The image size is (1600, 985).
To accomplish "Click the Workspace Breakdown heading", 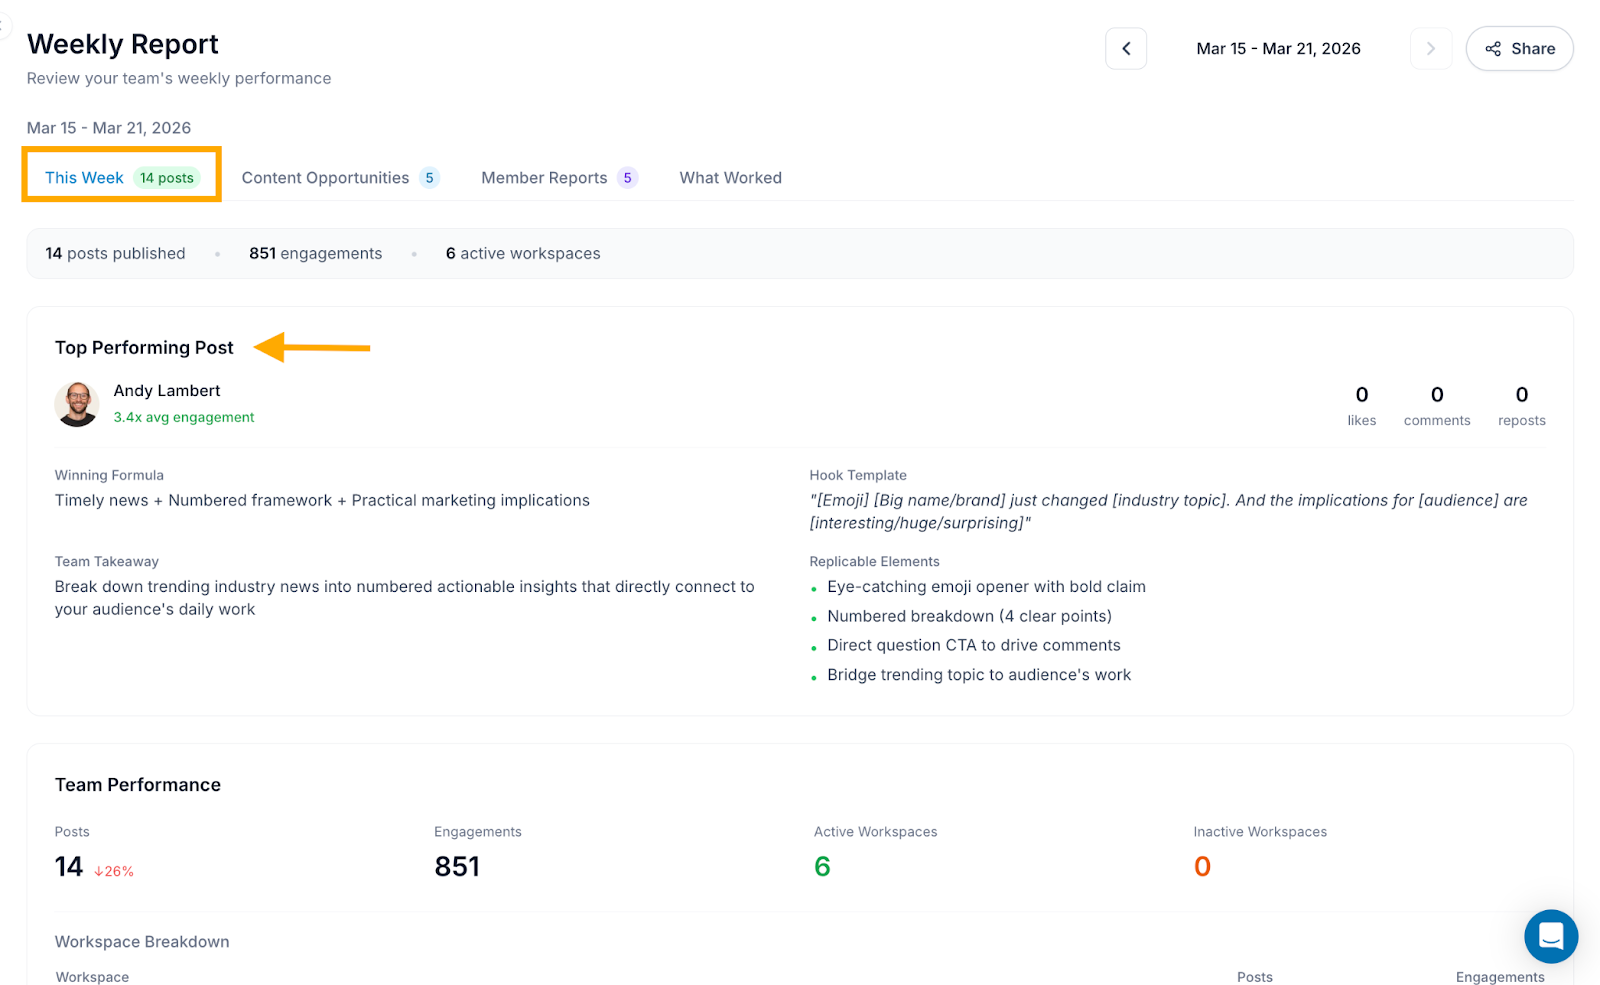I will tap(142, 942).
